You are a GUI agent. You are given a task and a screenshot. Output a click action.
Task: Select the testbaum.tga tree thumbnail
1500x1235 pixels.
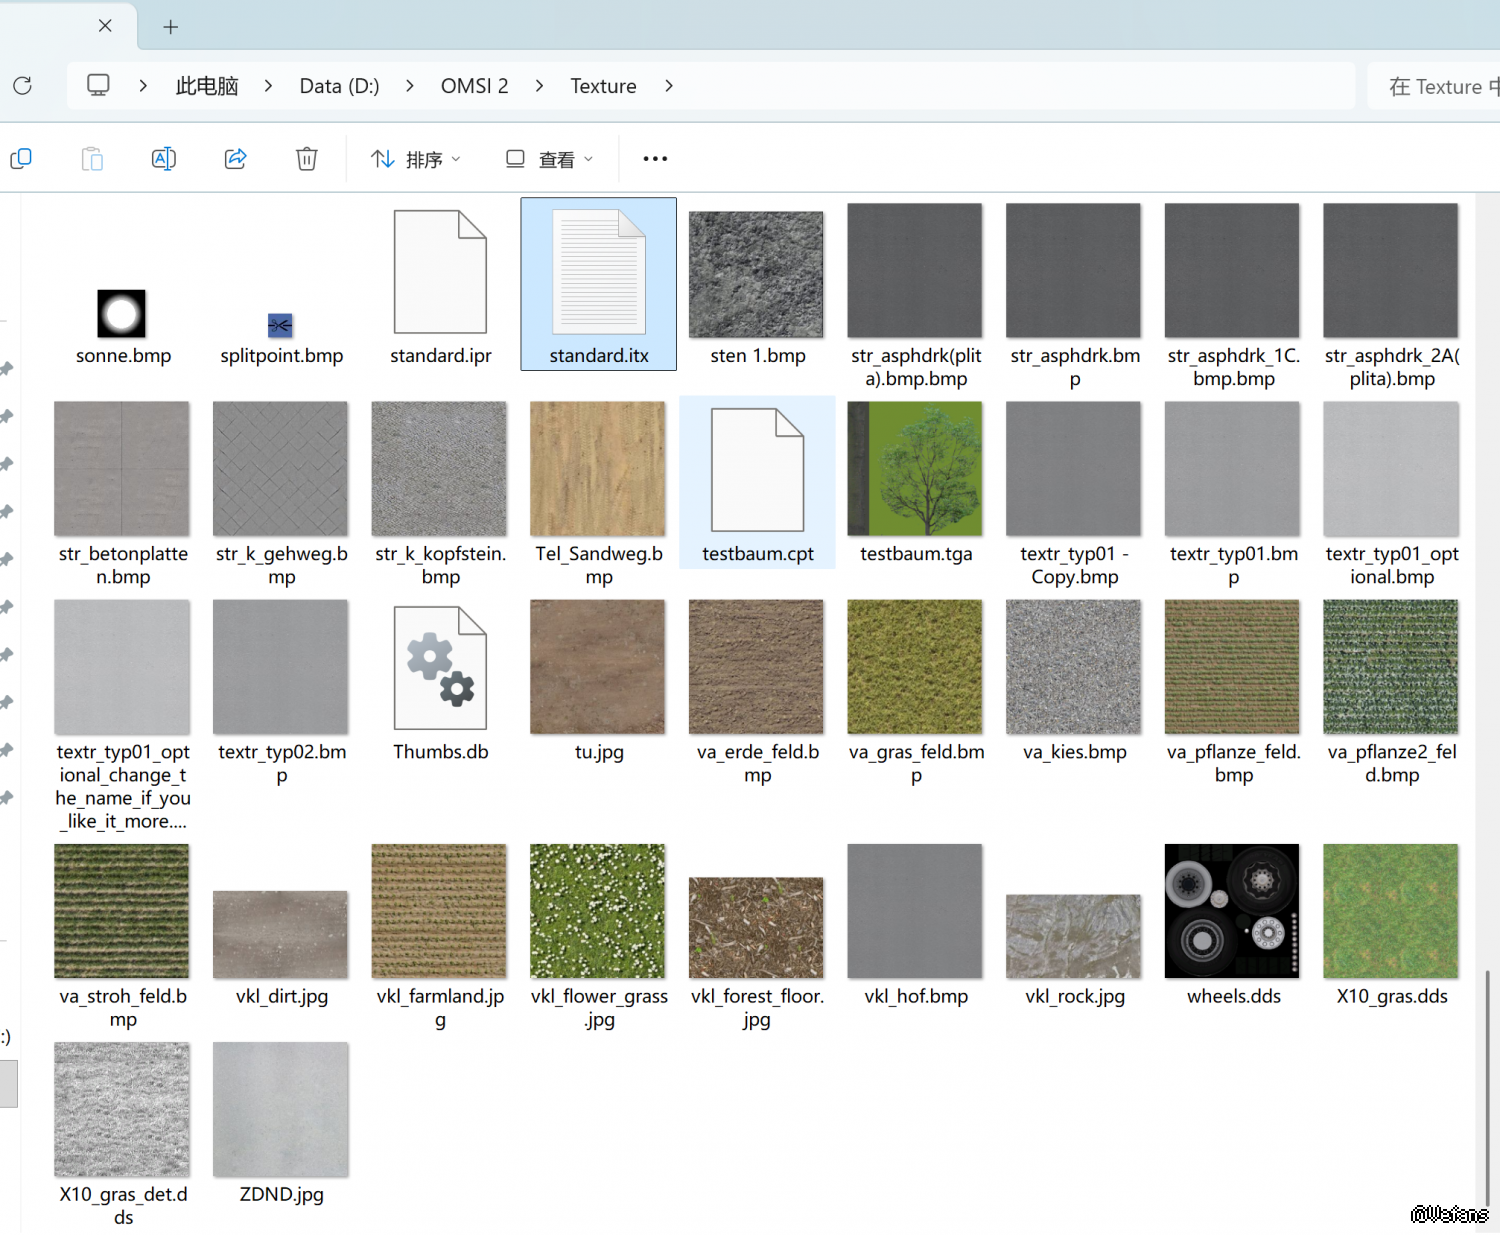pos(915,469)
